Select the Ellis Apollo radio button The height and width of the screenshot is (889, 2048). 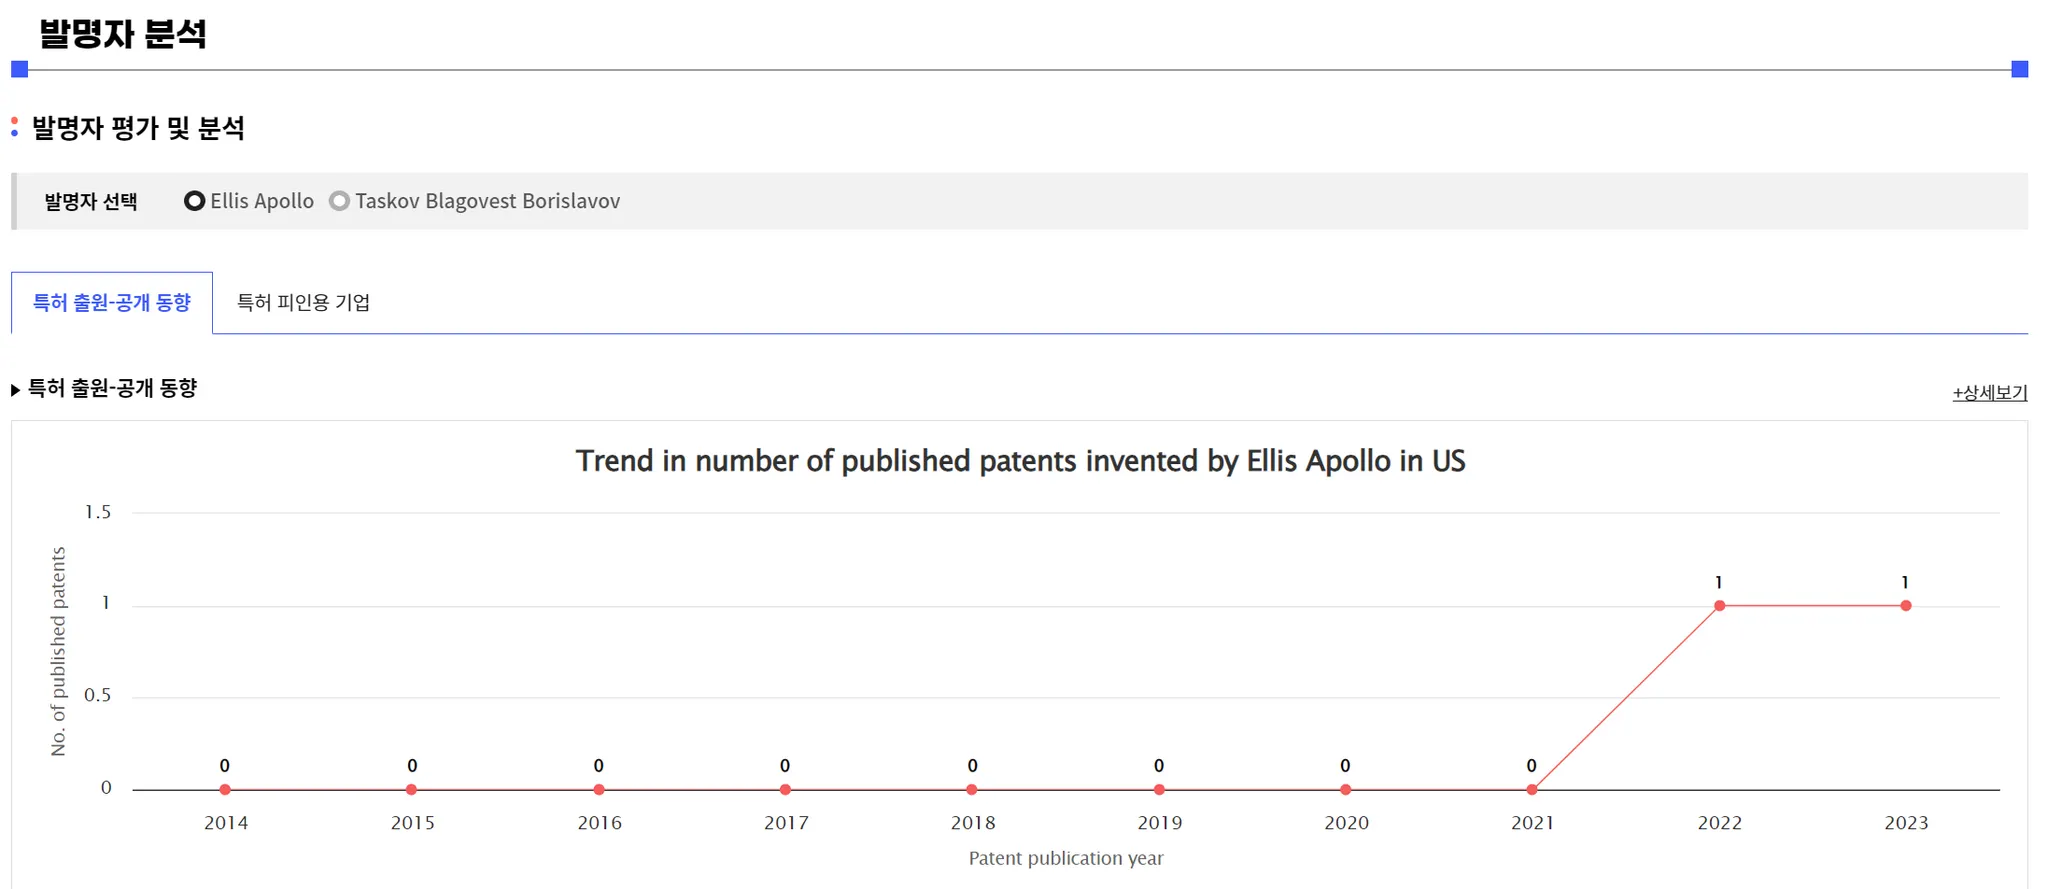[x=195, y=201]
